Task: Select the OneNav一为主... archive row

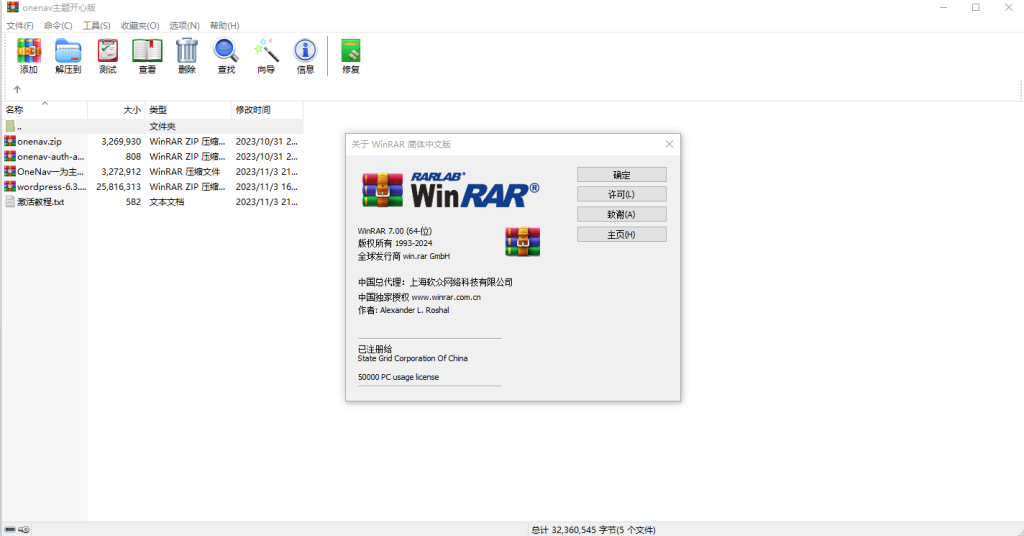Action: coord(152,172)
